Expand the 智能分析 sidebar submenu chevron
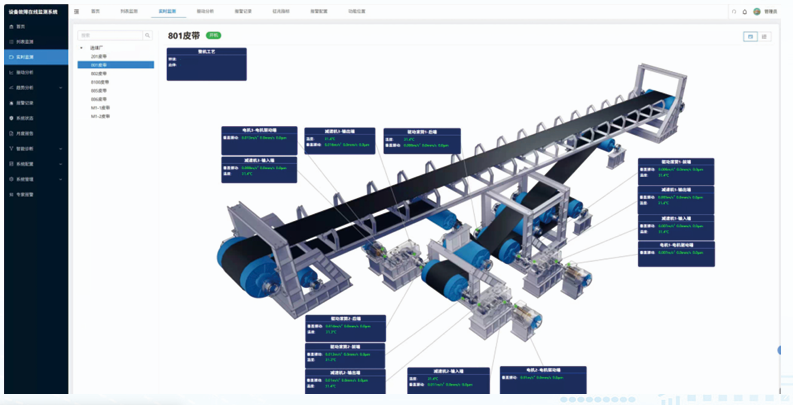This screenshot has width=801, height=405. tap(61, 149)
